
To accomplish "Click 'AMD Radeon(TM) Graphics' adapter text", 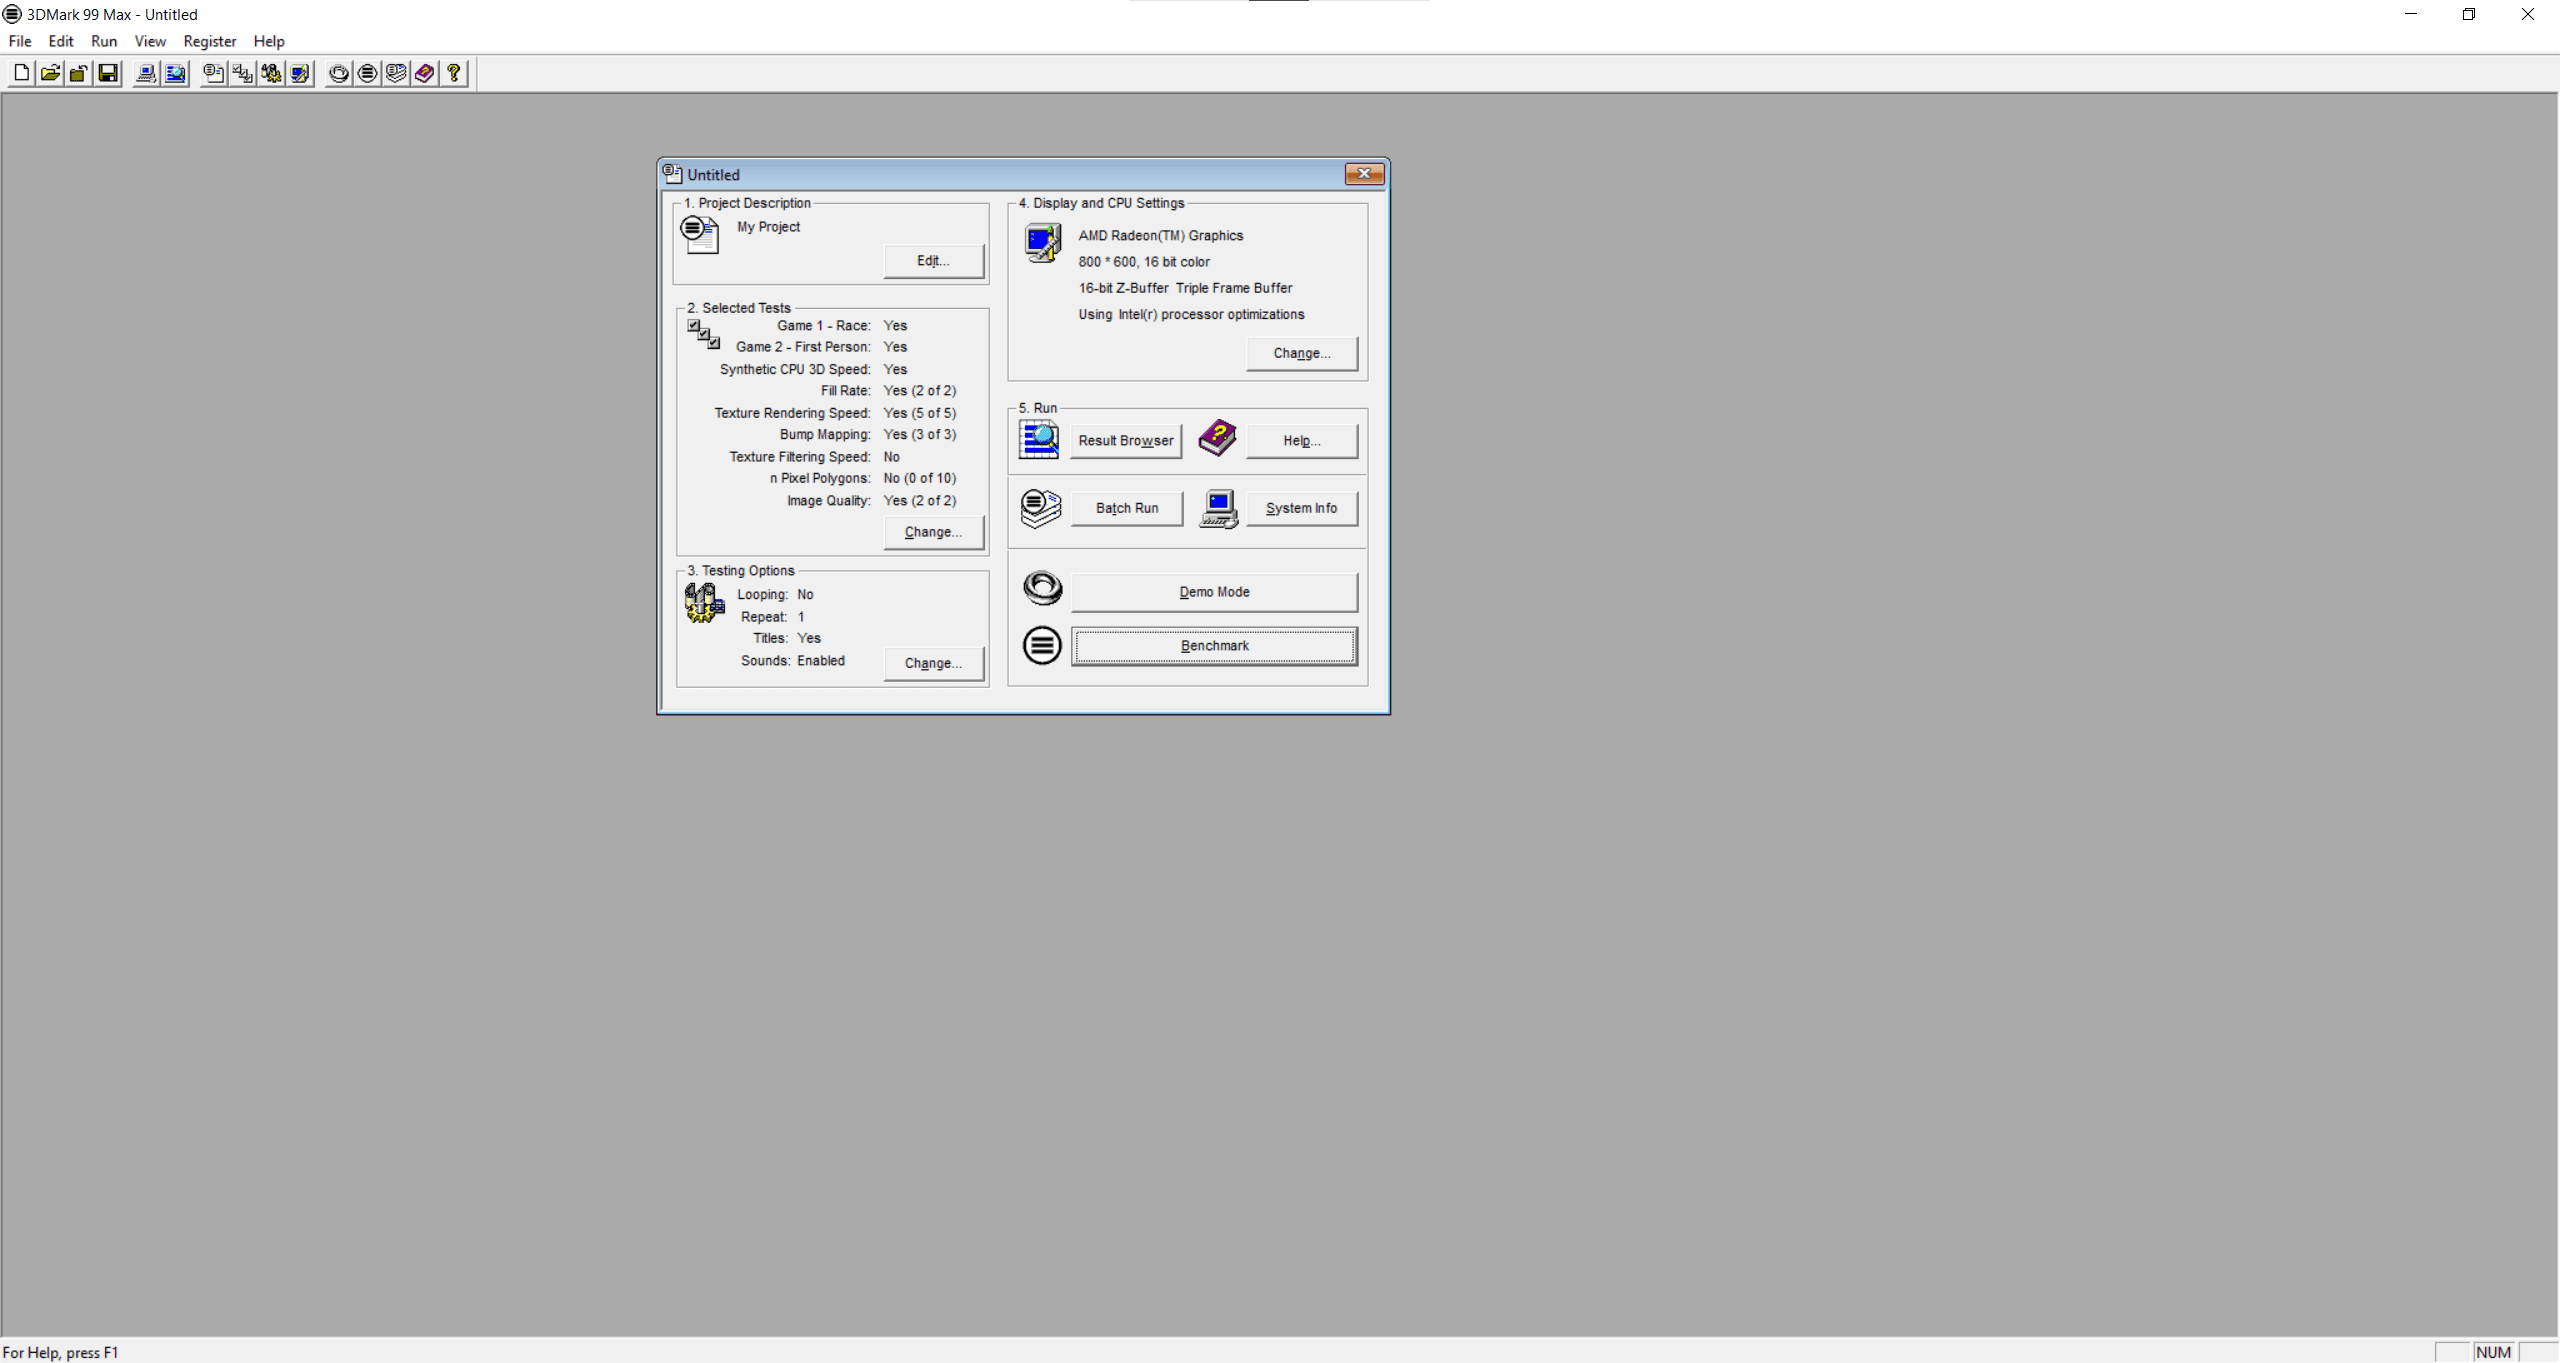I will coord(1160,236).
